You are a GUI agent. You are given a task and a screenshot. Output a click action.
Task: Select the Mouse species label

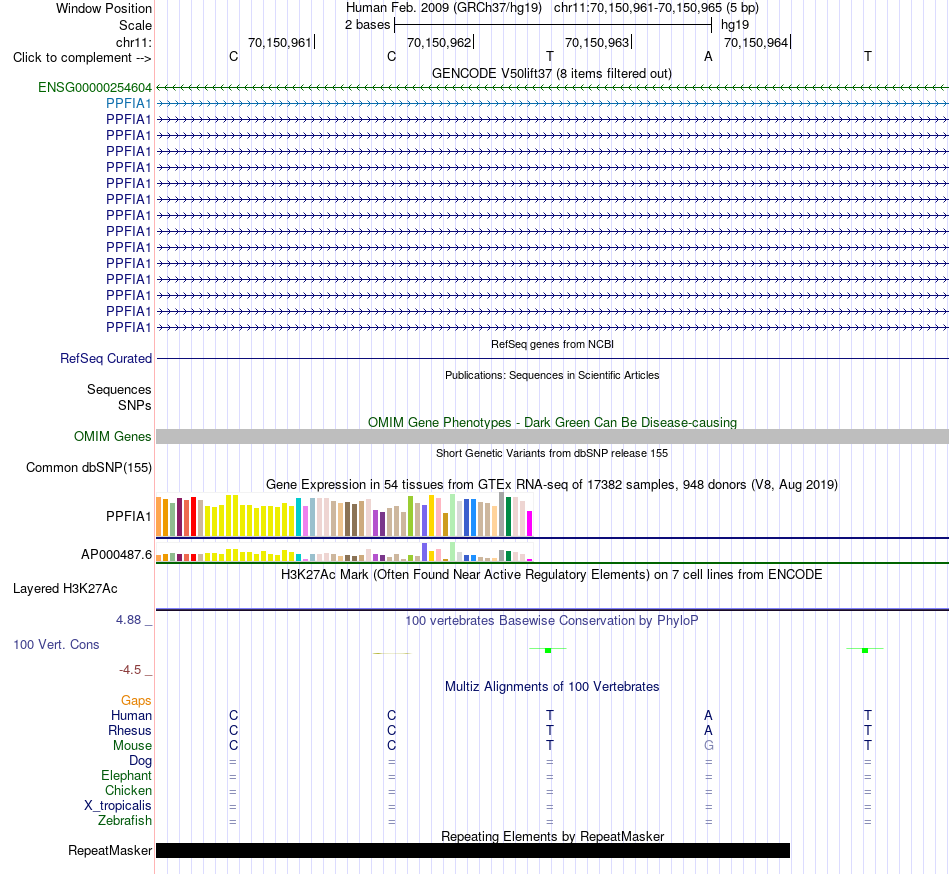132,746
